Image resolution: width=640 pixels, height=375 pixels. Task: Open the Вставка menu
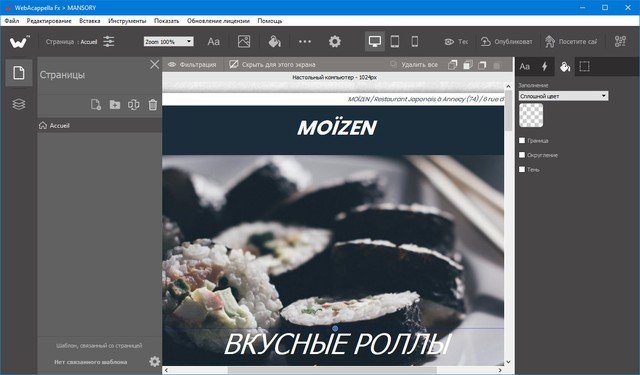coord(90,21)
